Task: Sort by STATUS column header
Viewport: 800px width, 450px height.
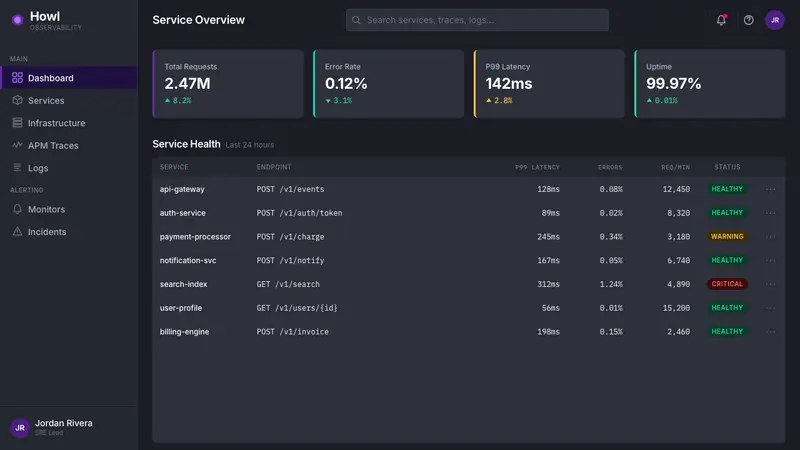Action: pos(727,167)
